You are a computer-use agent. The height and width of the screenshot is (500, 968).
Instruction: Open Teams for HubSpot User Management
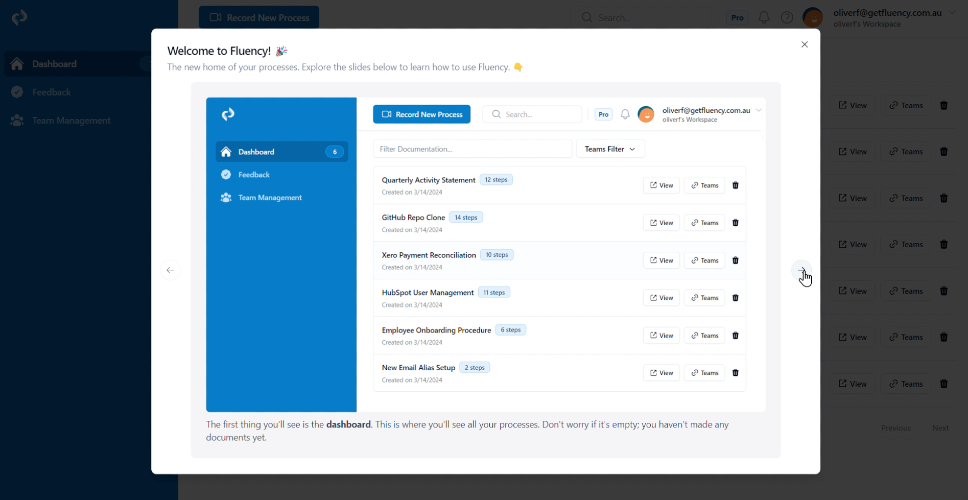tap(704, 298)
